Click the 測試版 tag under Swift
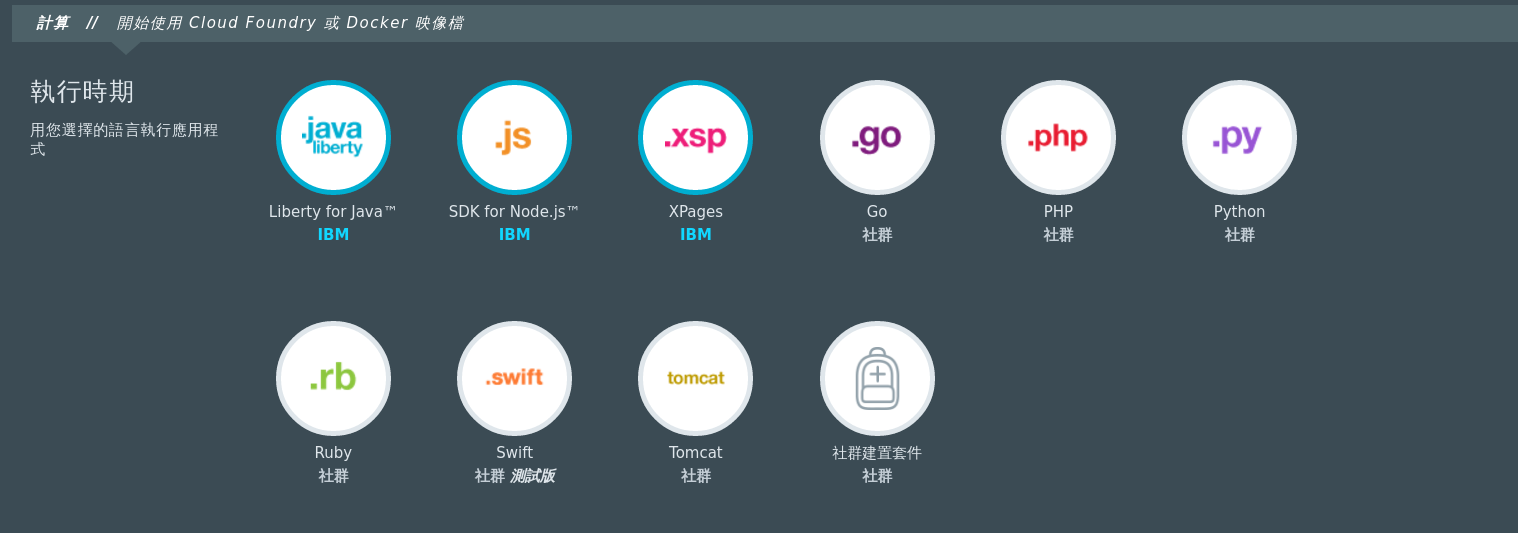1518x533 pixels. (532, 476)
